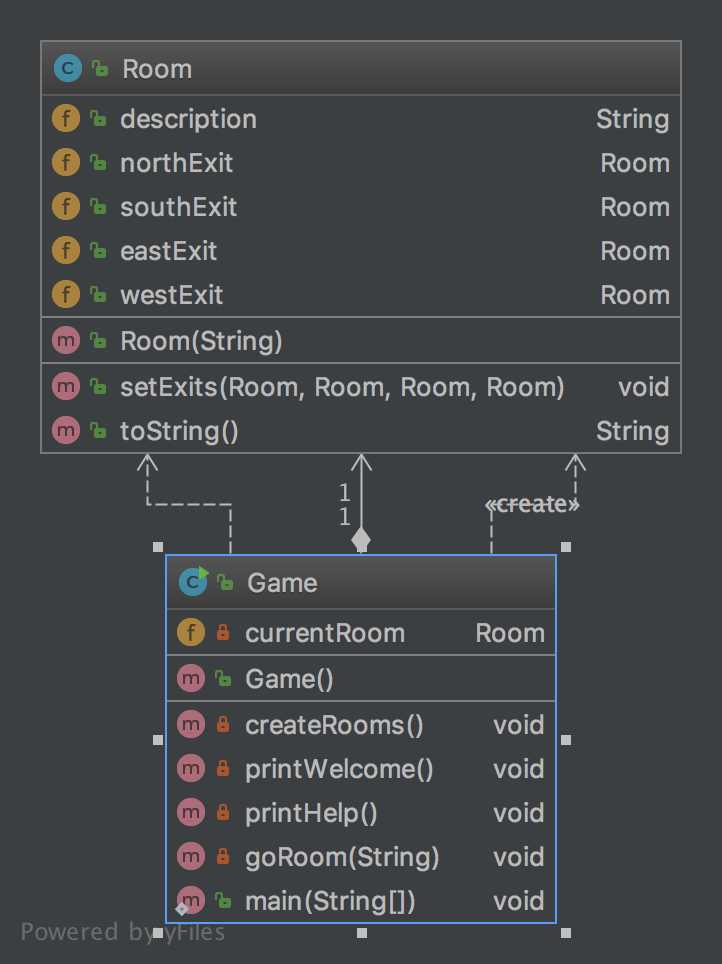The height and width of the screenshot is (964, 722).
Task: Click the constructor icon beside Room(String)
Action: pos(65,342)
